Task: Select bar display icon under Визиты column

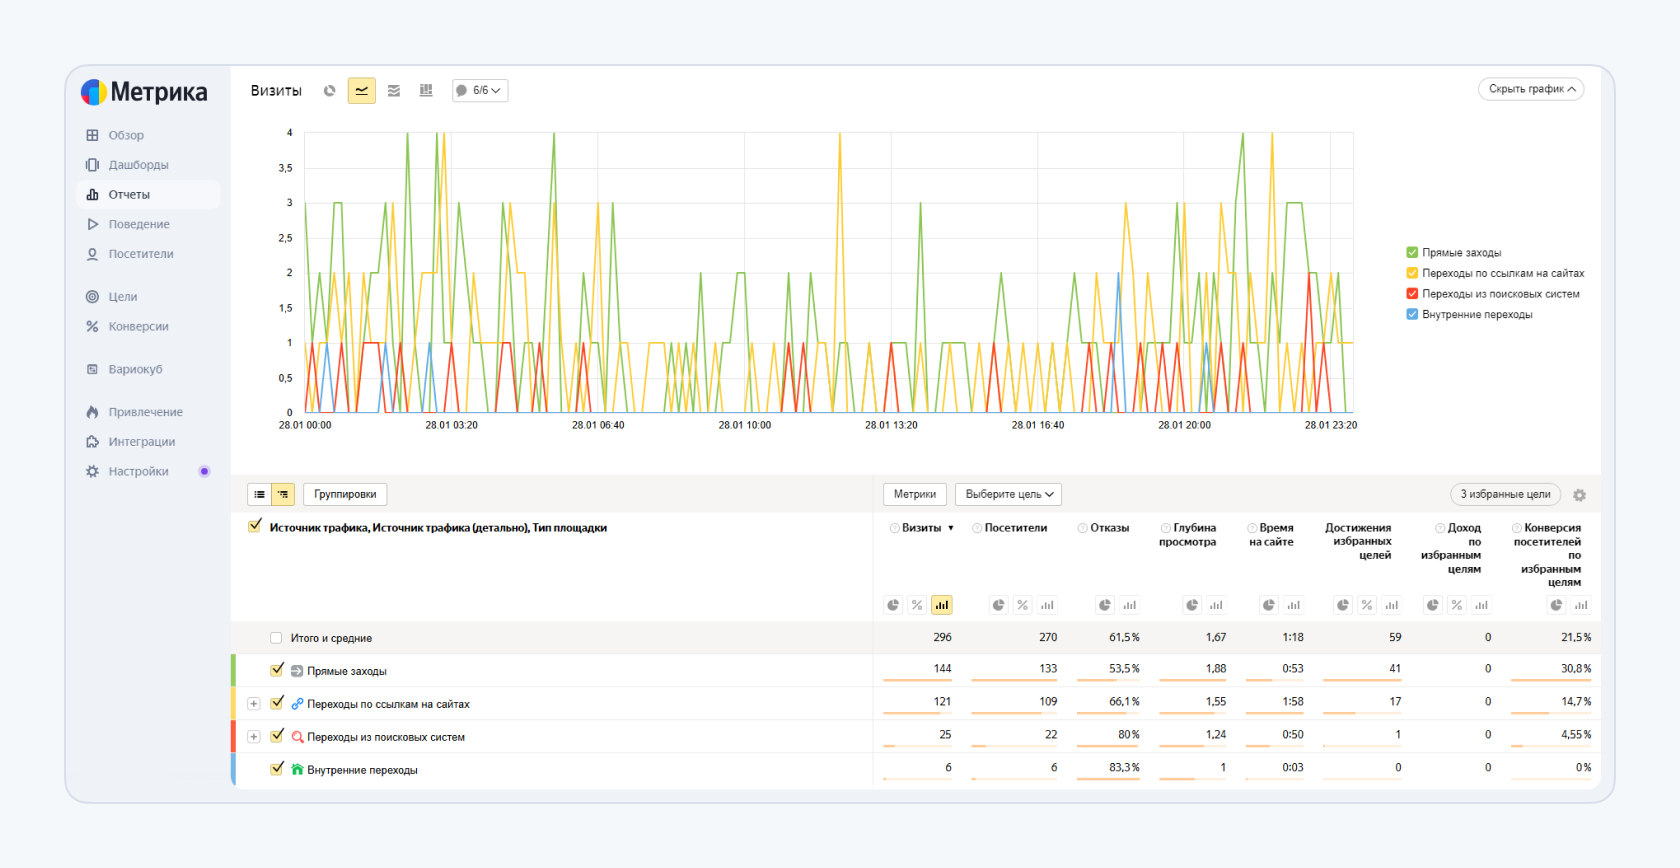Action: pyautogui.click(x=941, y=605)
